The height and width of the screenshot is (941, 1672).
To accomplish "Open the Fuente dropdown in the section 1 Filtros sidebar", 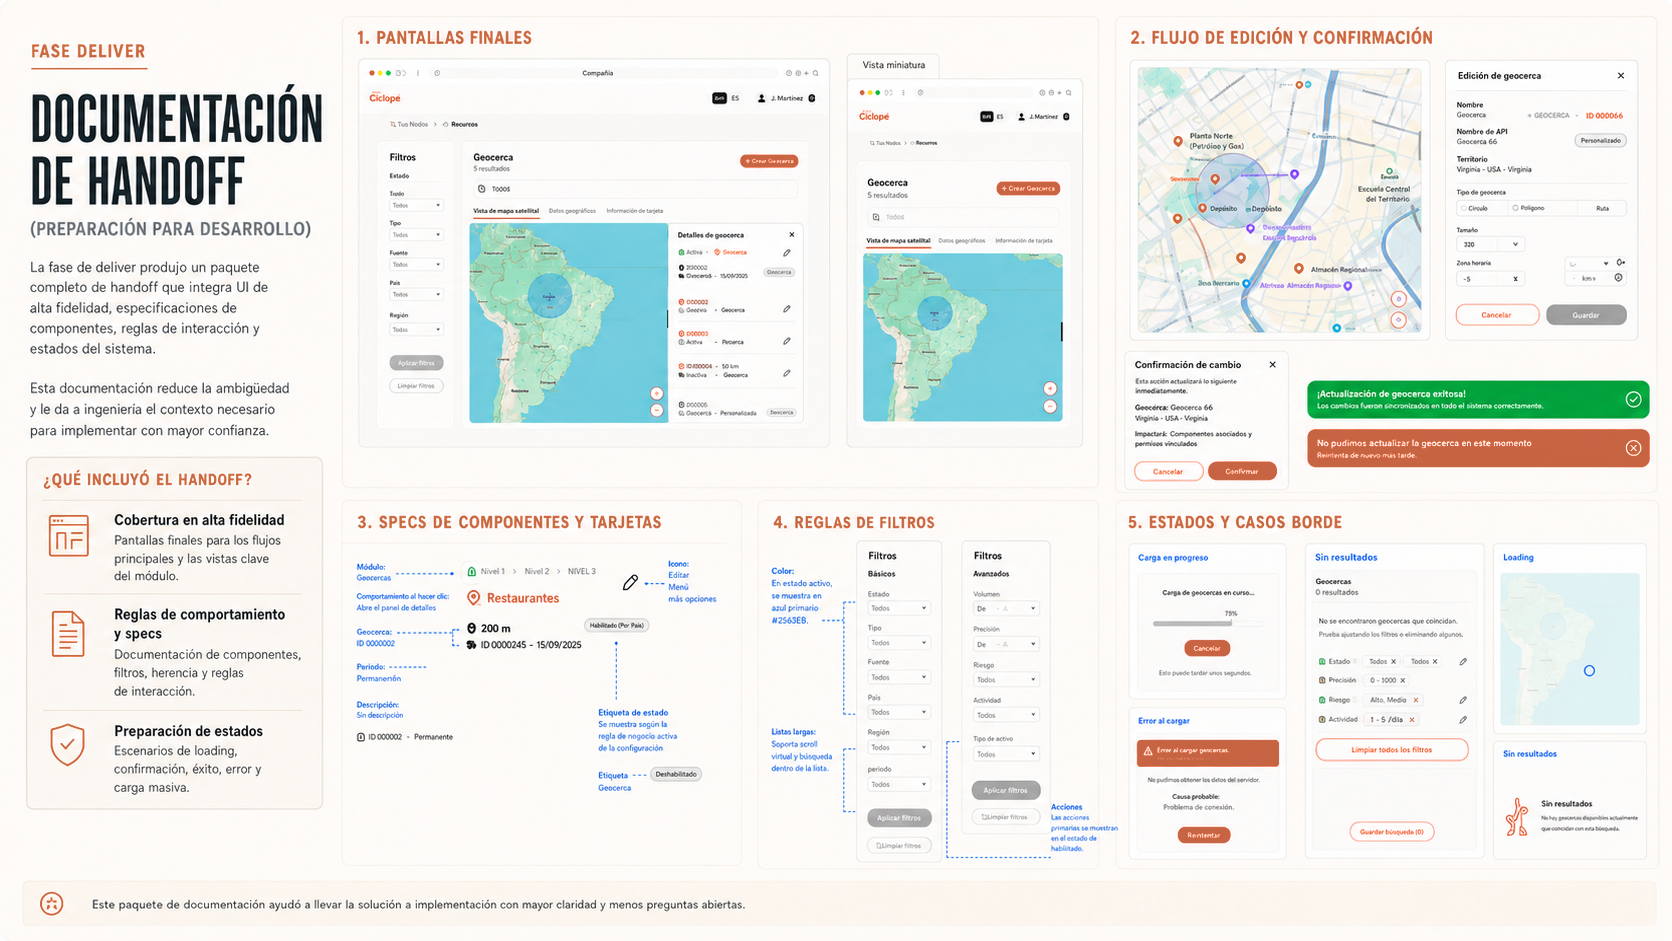I will (x=416, y=265).
